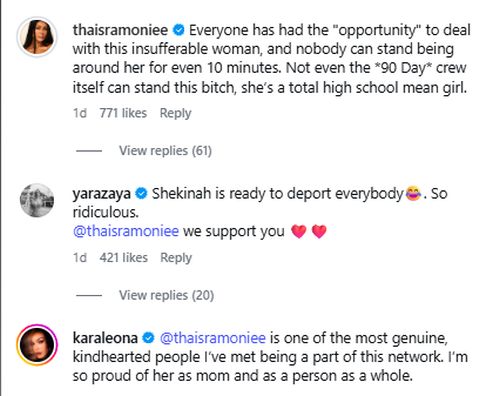Click yarazaya's blue verified badge

142,194
